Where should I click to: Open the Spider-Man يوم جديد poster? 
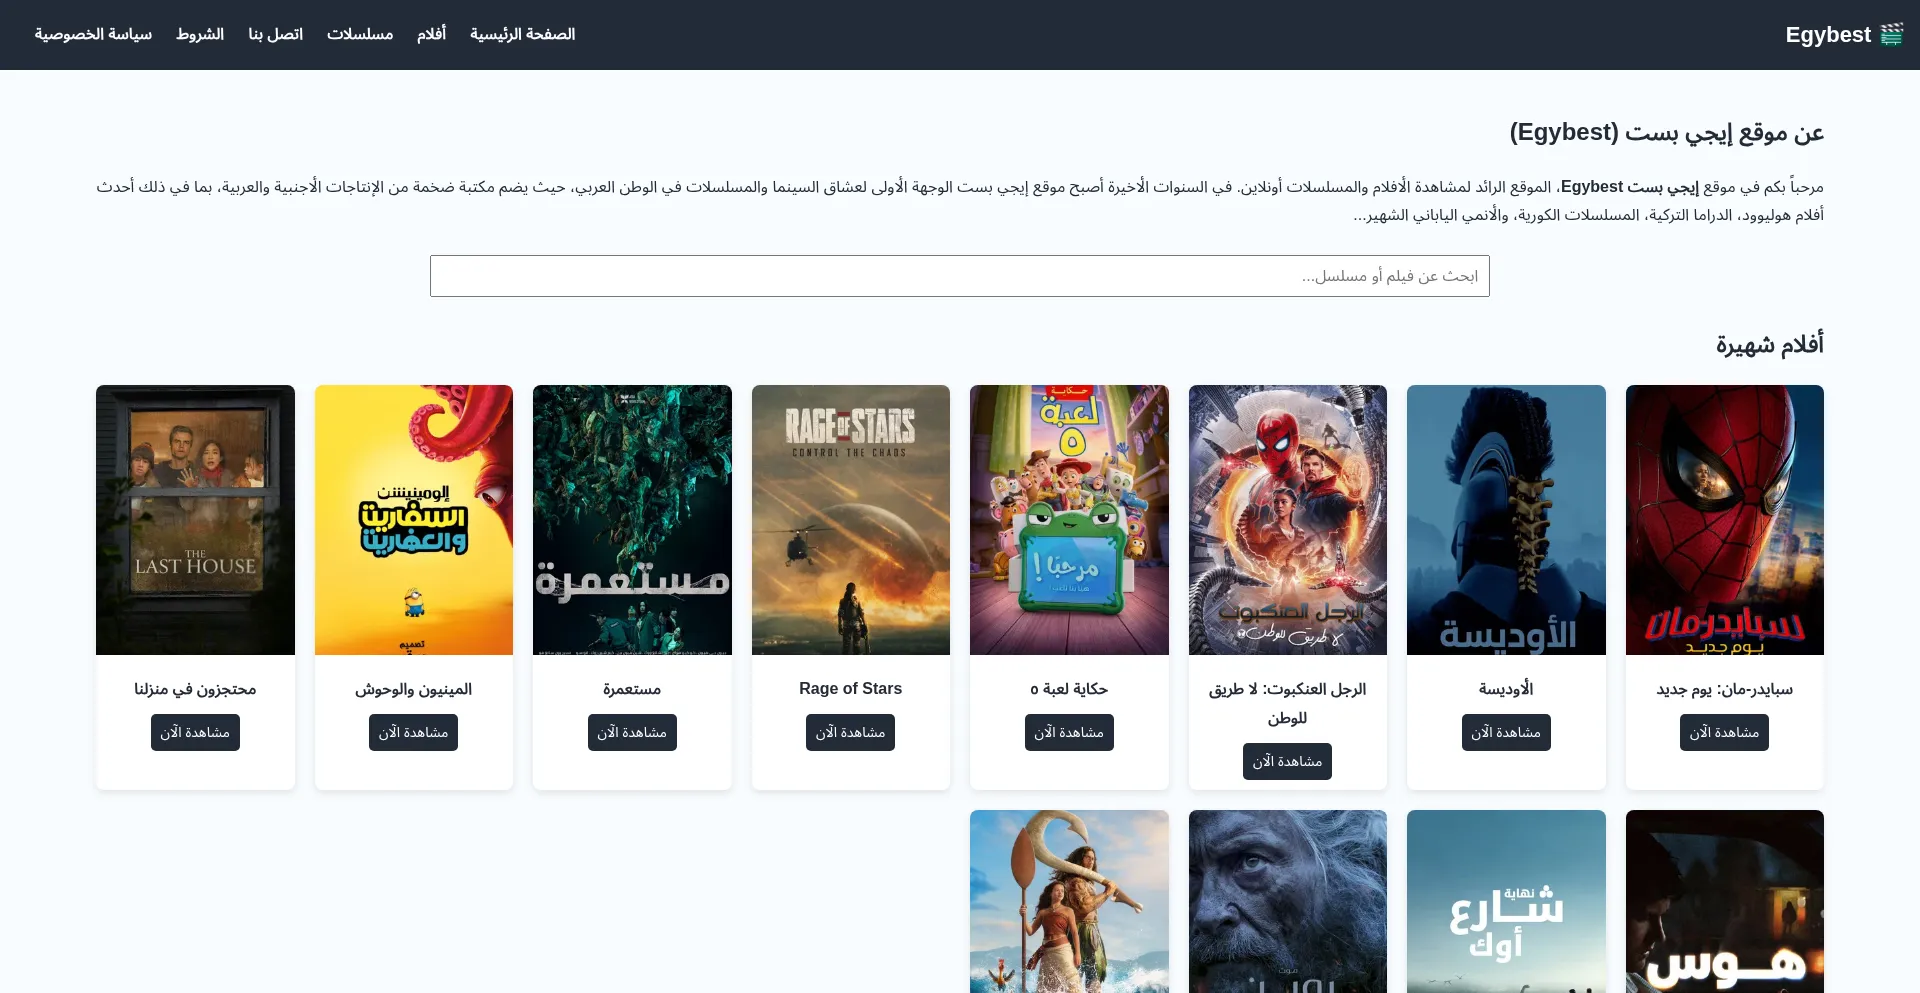coord(1725,520)
